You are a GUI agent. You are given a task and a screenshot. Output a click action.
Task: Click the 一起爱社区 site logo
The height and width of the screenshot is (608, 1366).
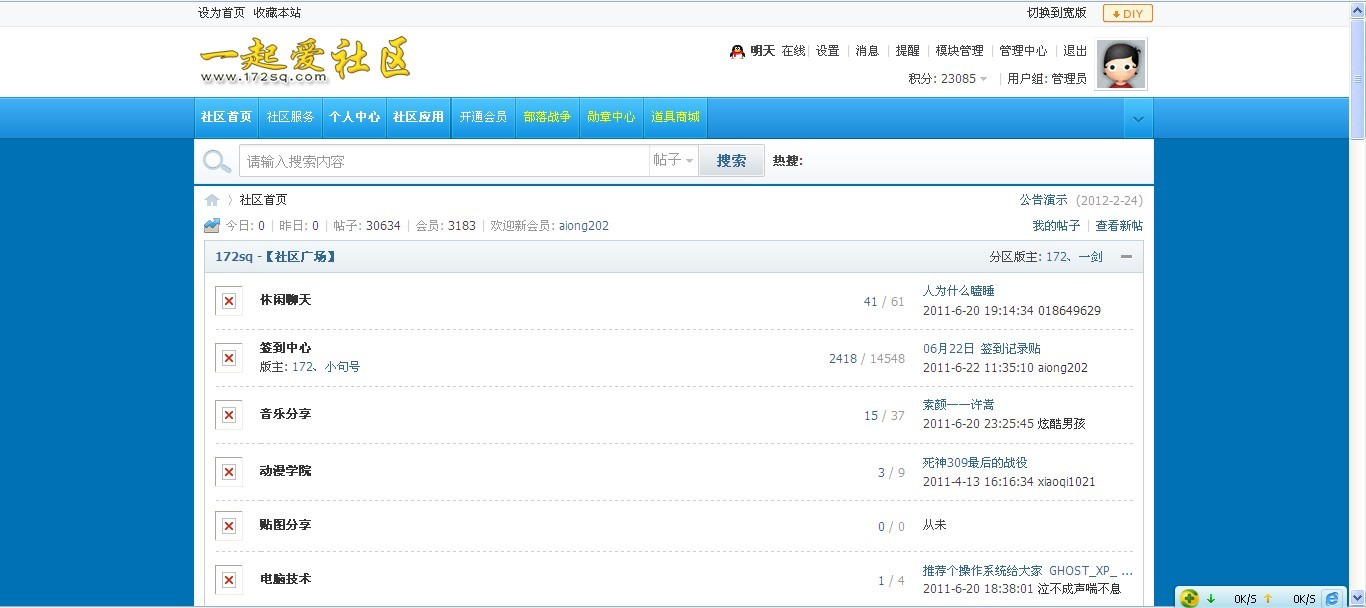point(305,62)
